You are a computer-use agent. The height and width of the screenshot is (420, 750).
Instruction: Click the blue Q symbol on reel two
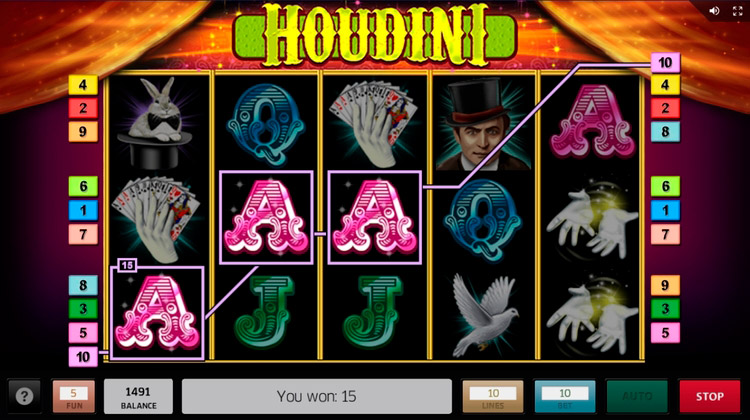click(x=265, y=124)
